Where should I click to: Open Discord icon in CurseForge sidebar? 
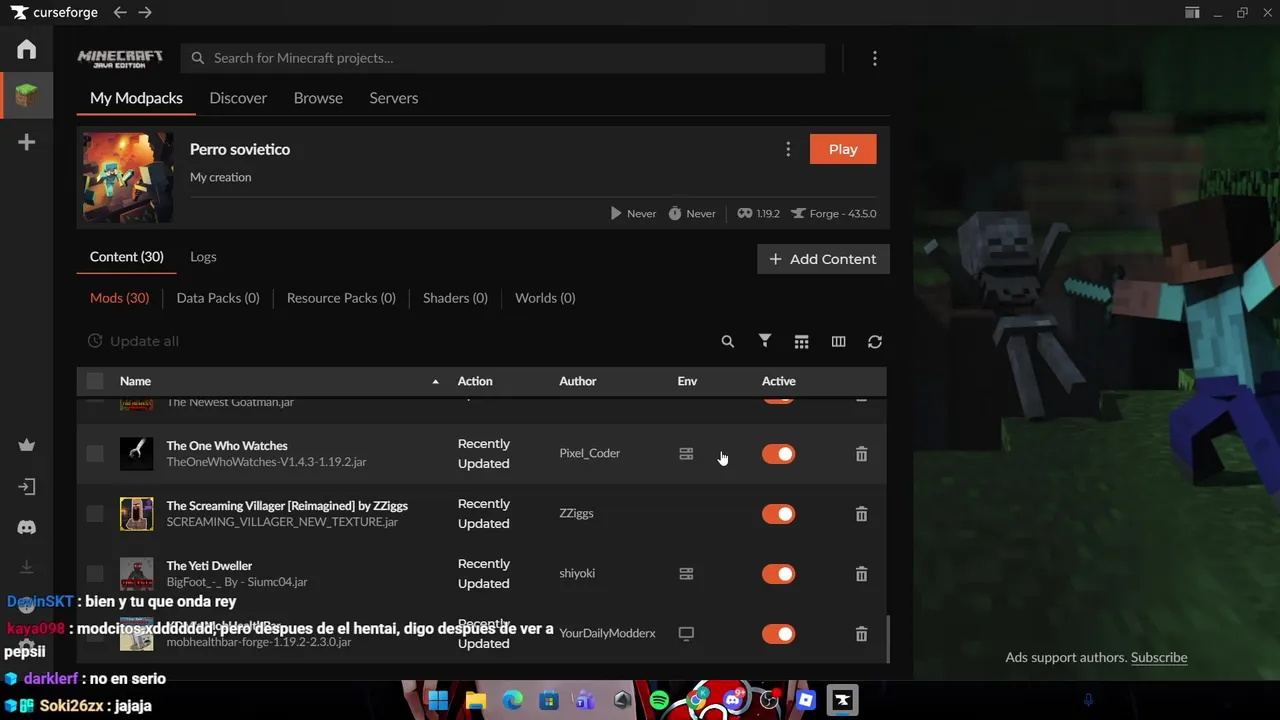coord(27,527)
